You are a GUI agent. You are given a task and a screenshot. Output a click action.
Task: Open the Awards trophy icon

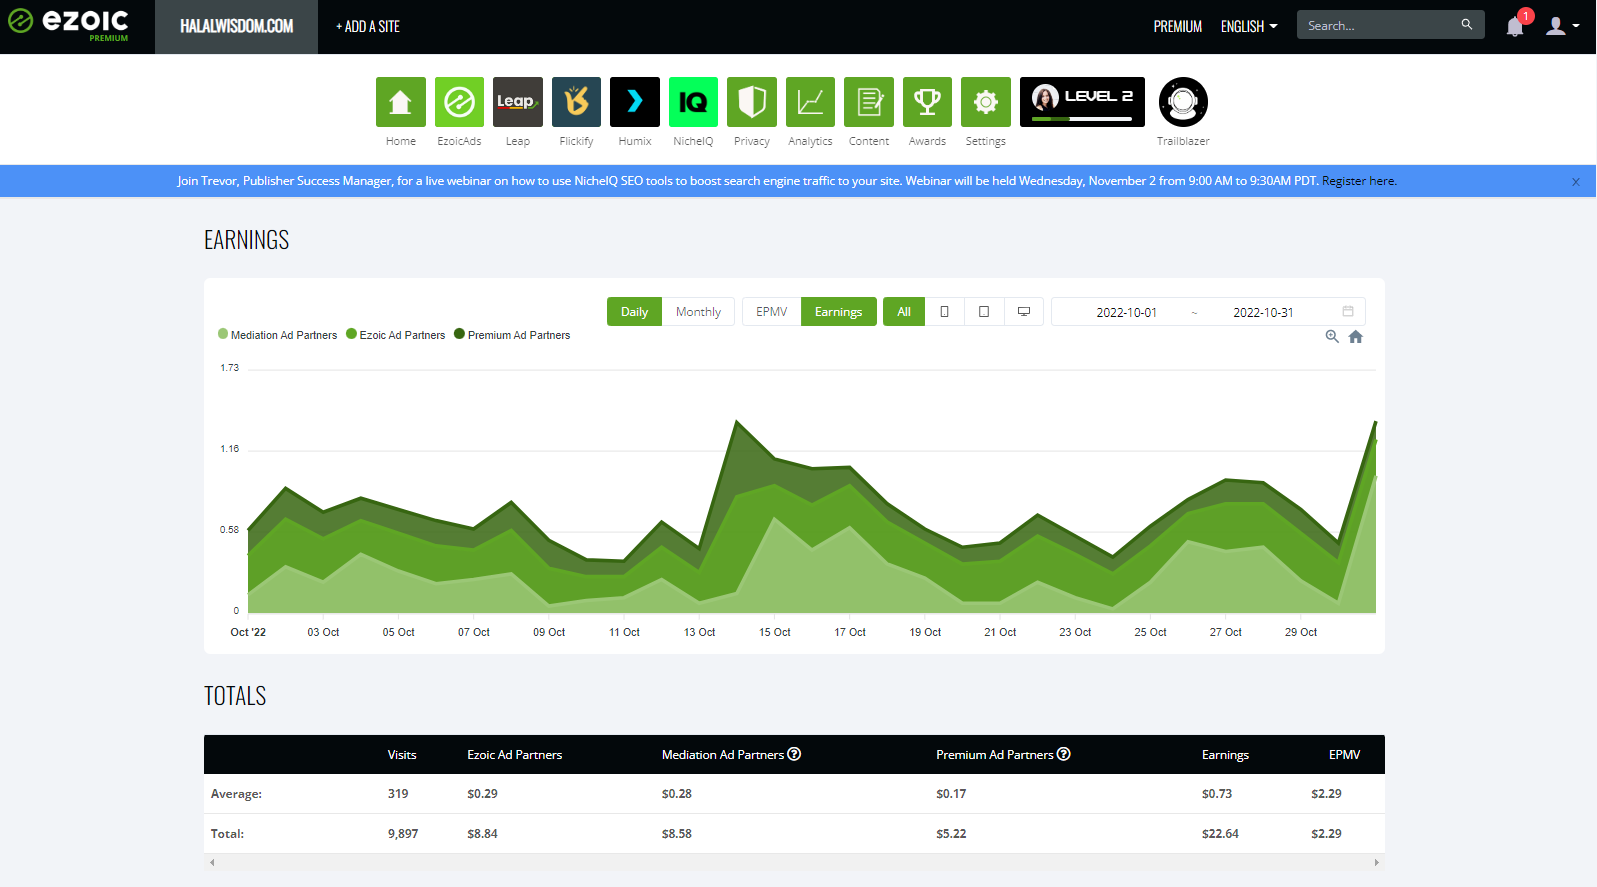[x=927, y=102]
